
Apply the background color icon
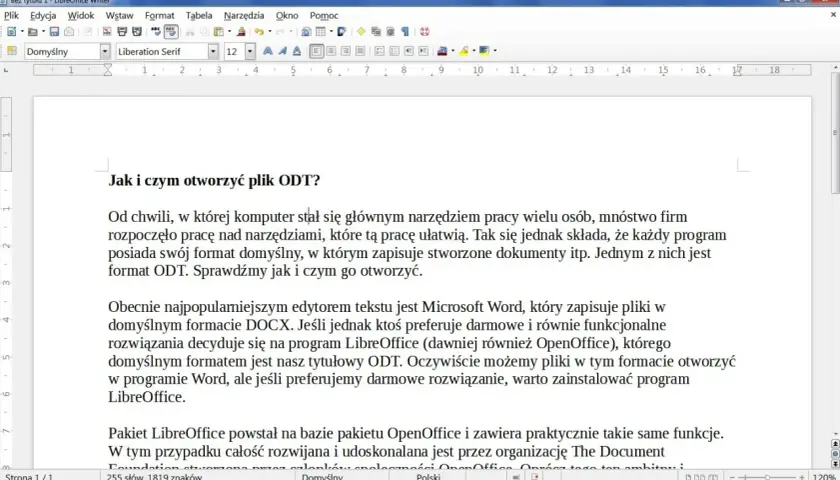pos(484,51)
